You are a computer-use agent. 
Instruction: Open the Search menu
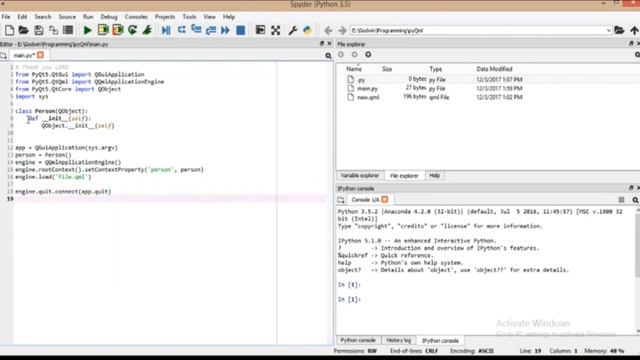[42, 17]
